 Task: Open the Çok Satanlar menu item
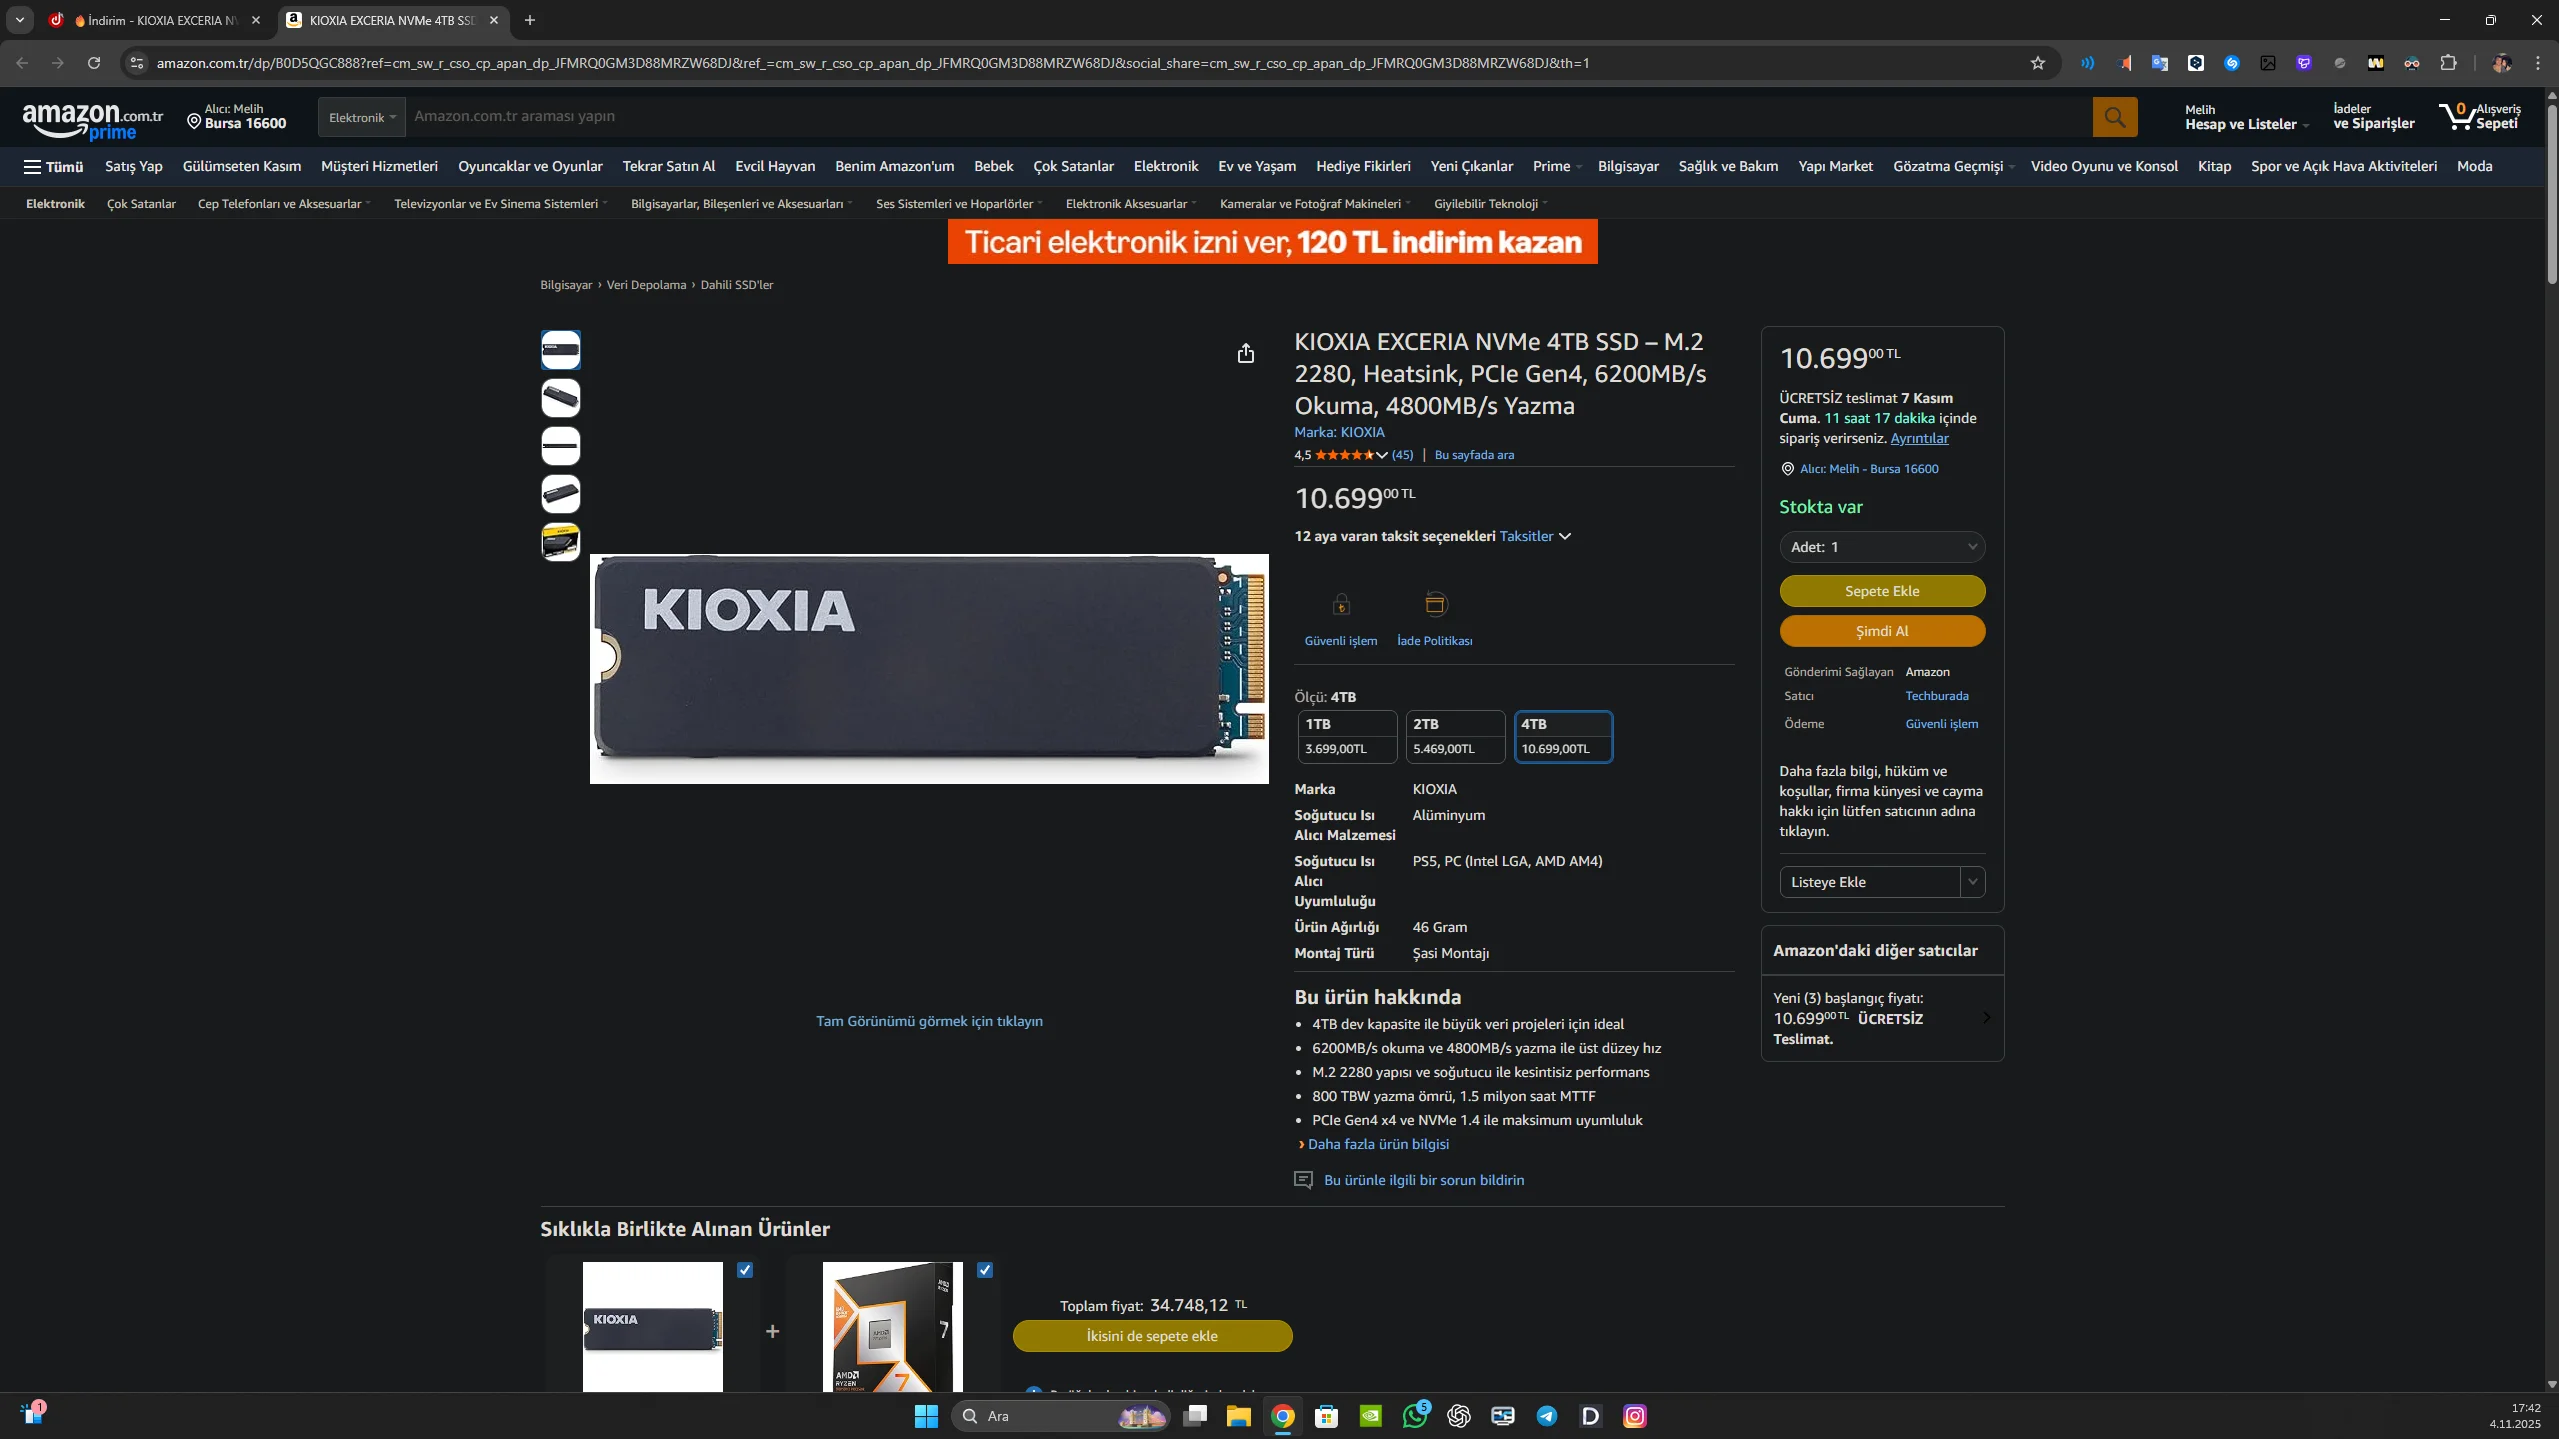pos(1073,166)
